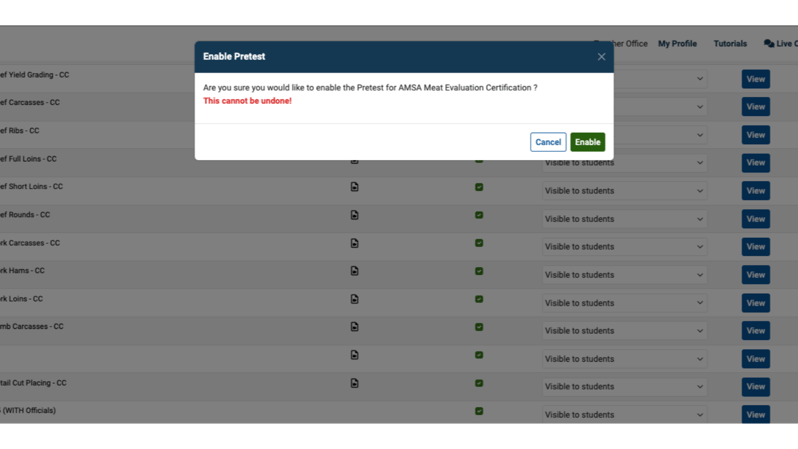This screenshot has width=798, height=449.
Task: Open visibility dropdown for Beef Rounds - CC
Action: [624, 219]
